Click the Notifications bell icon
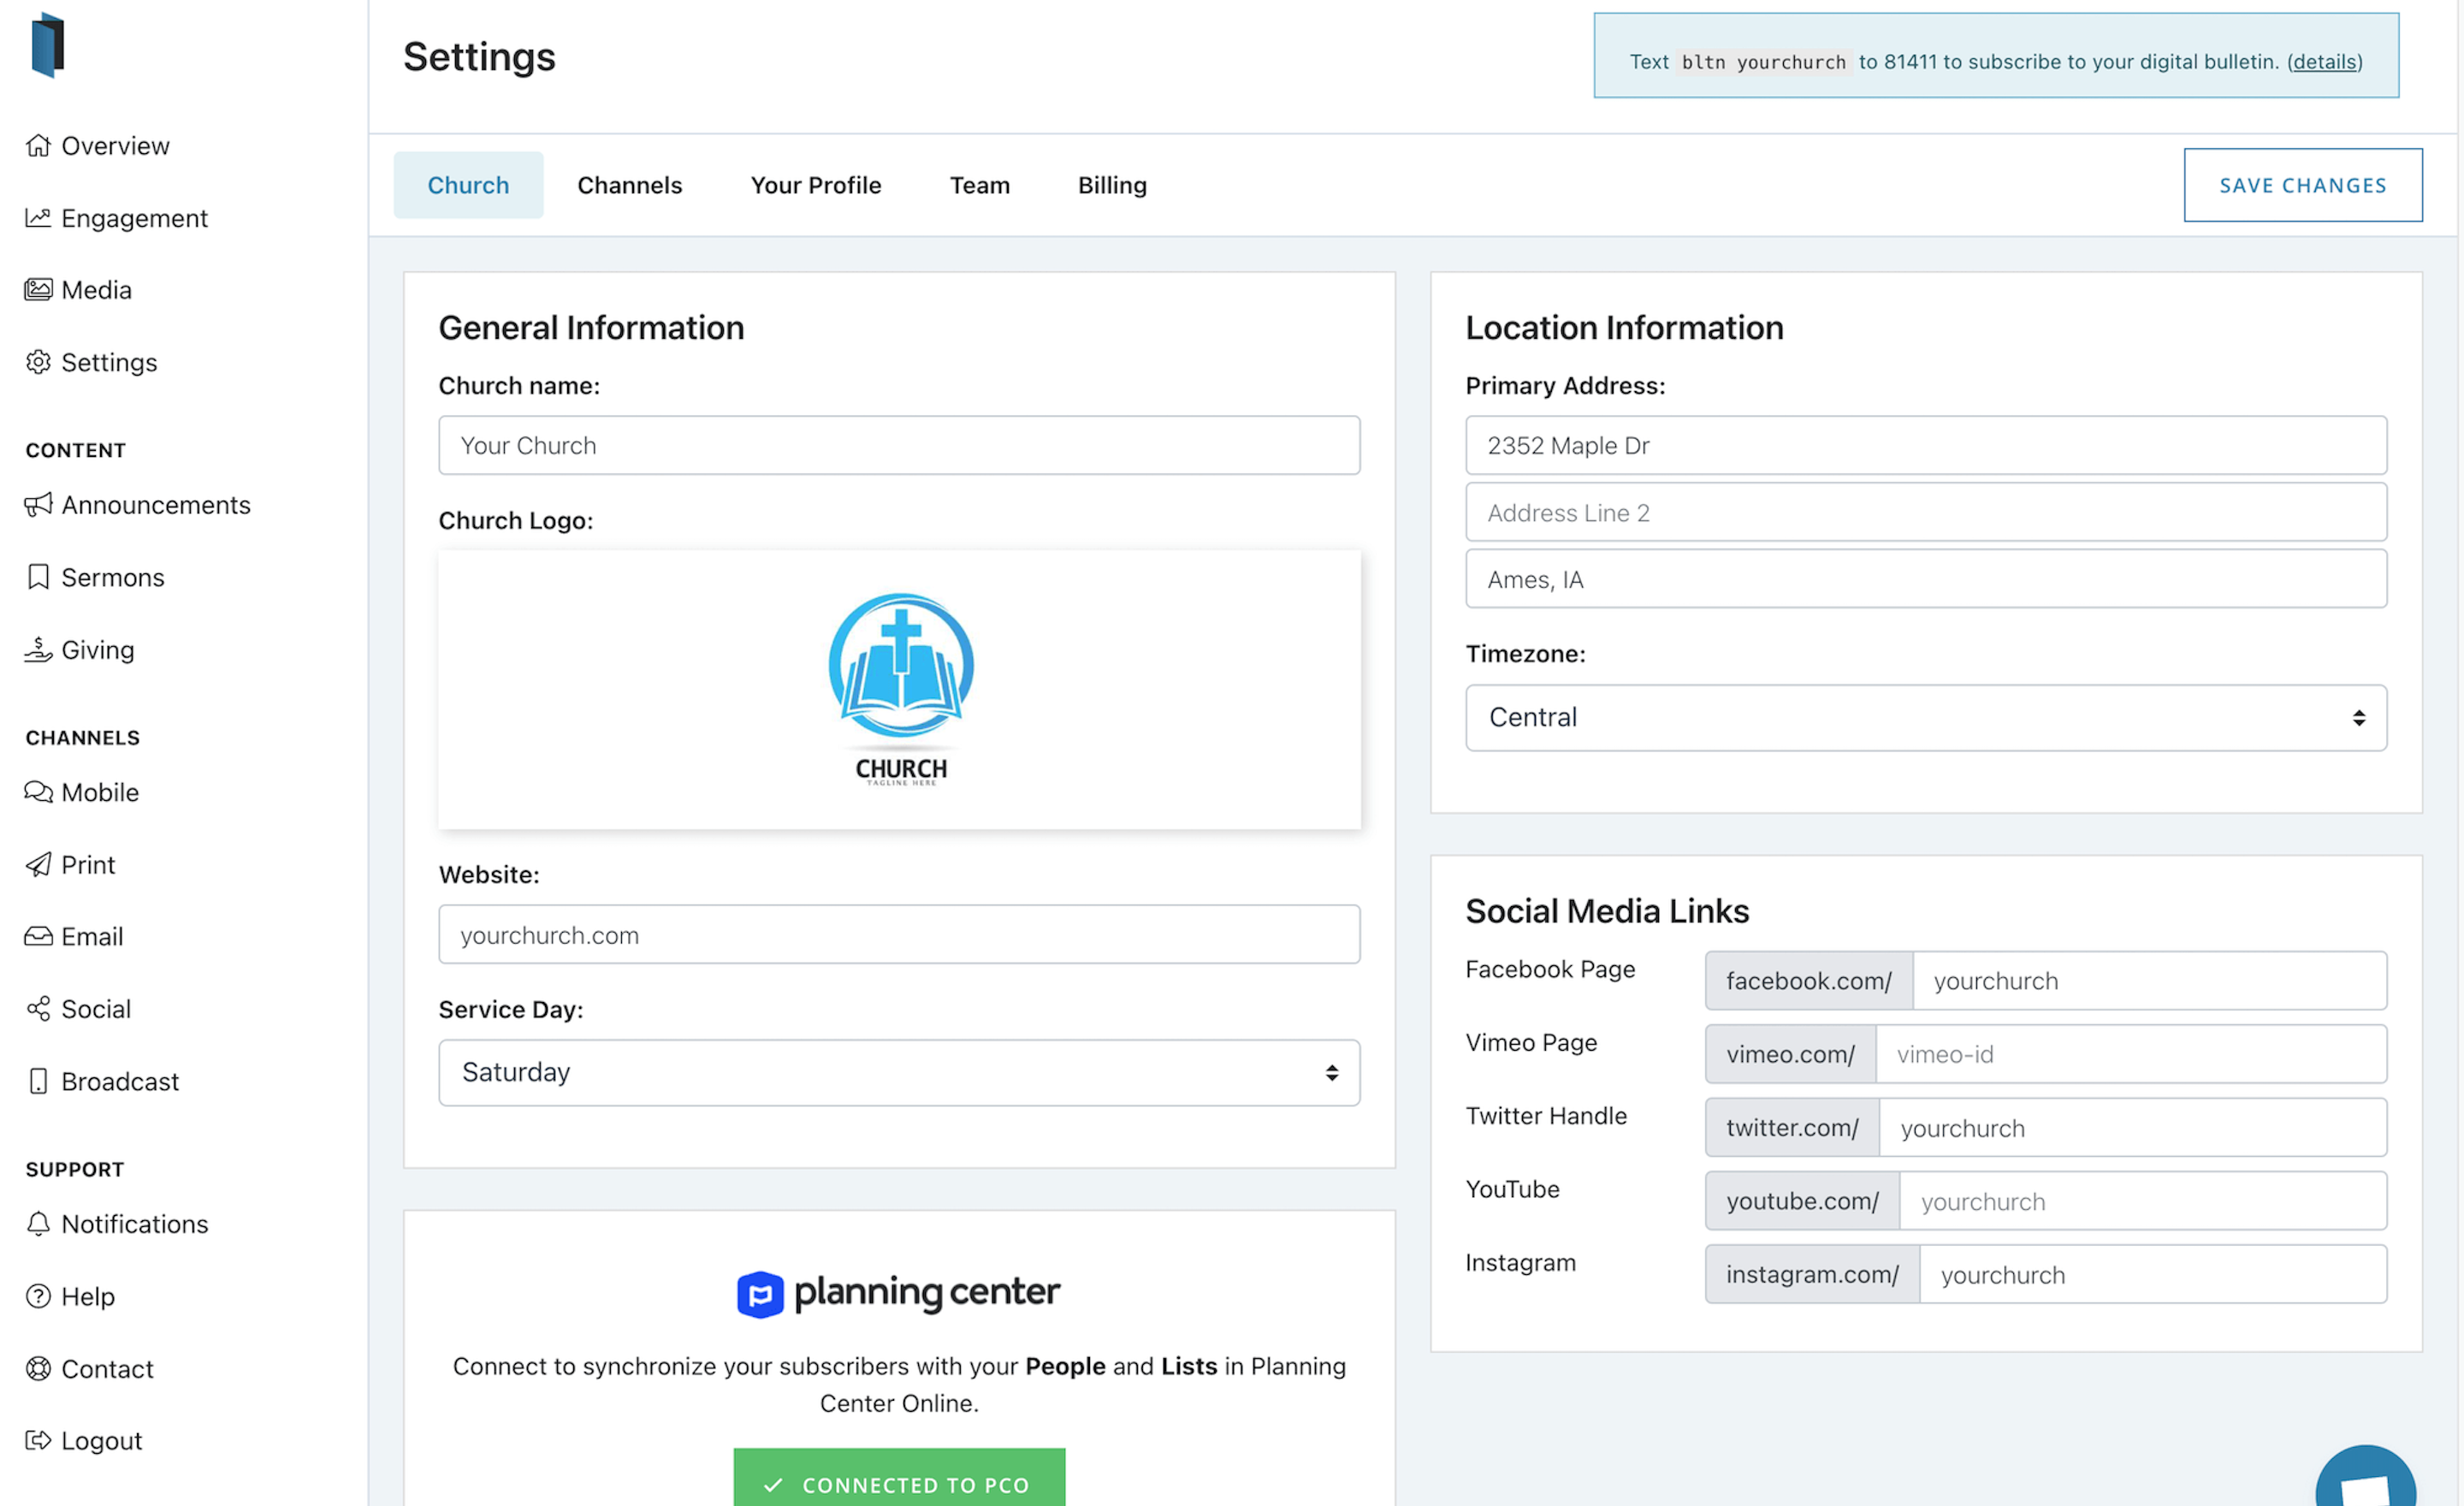This screenshot has height=1506, width=2464. pyautogui.click(x=38, y=1223)
